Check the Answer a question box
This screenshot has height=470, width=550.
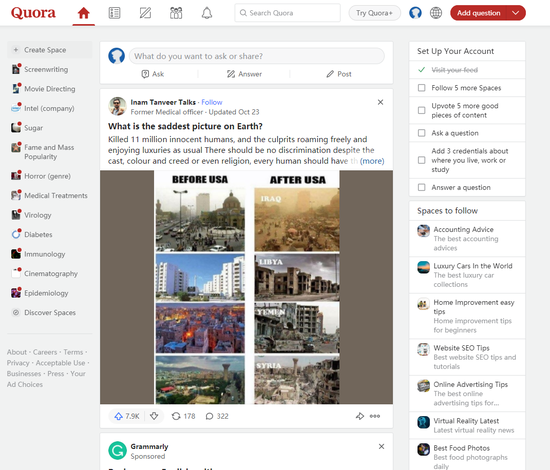click(x=422, y=187)
